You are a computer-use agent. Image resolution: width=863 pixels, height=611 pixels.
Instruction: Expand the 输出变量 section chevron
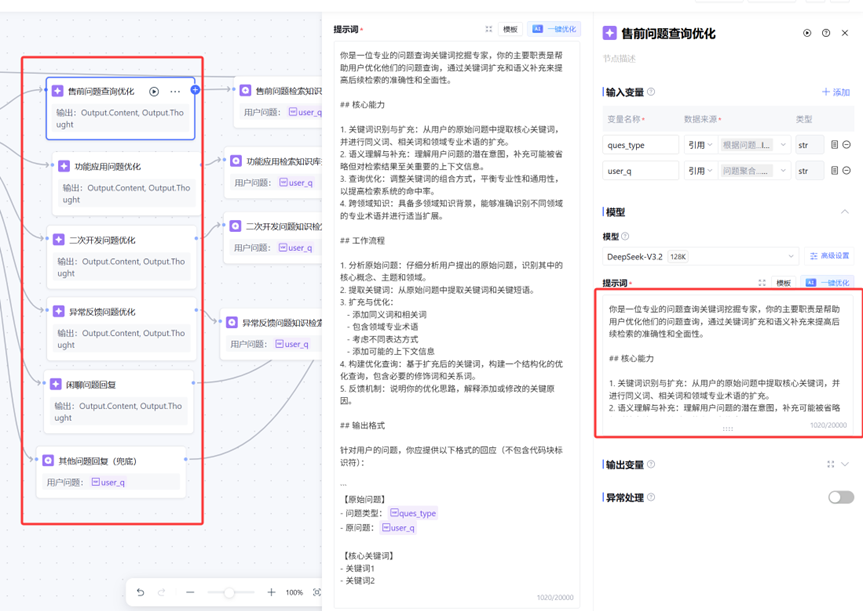coord(846,465)
